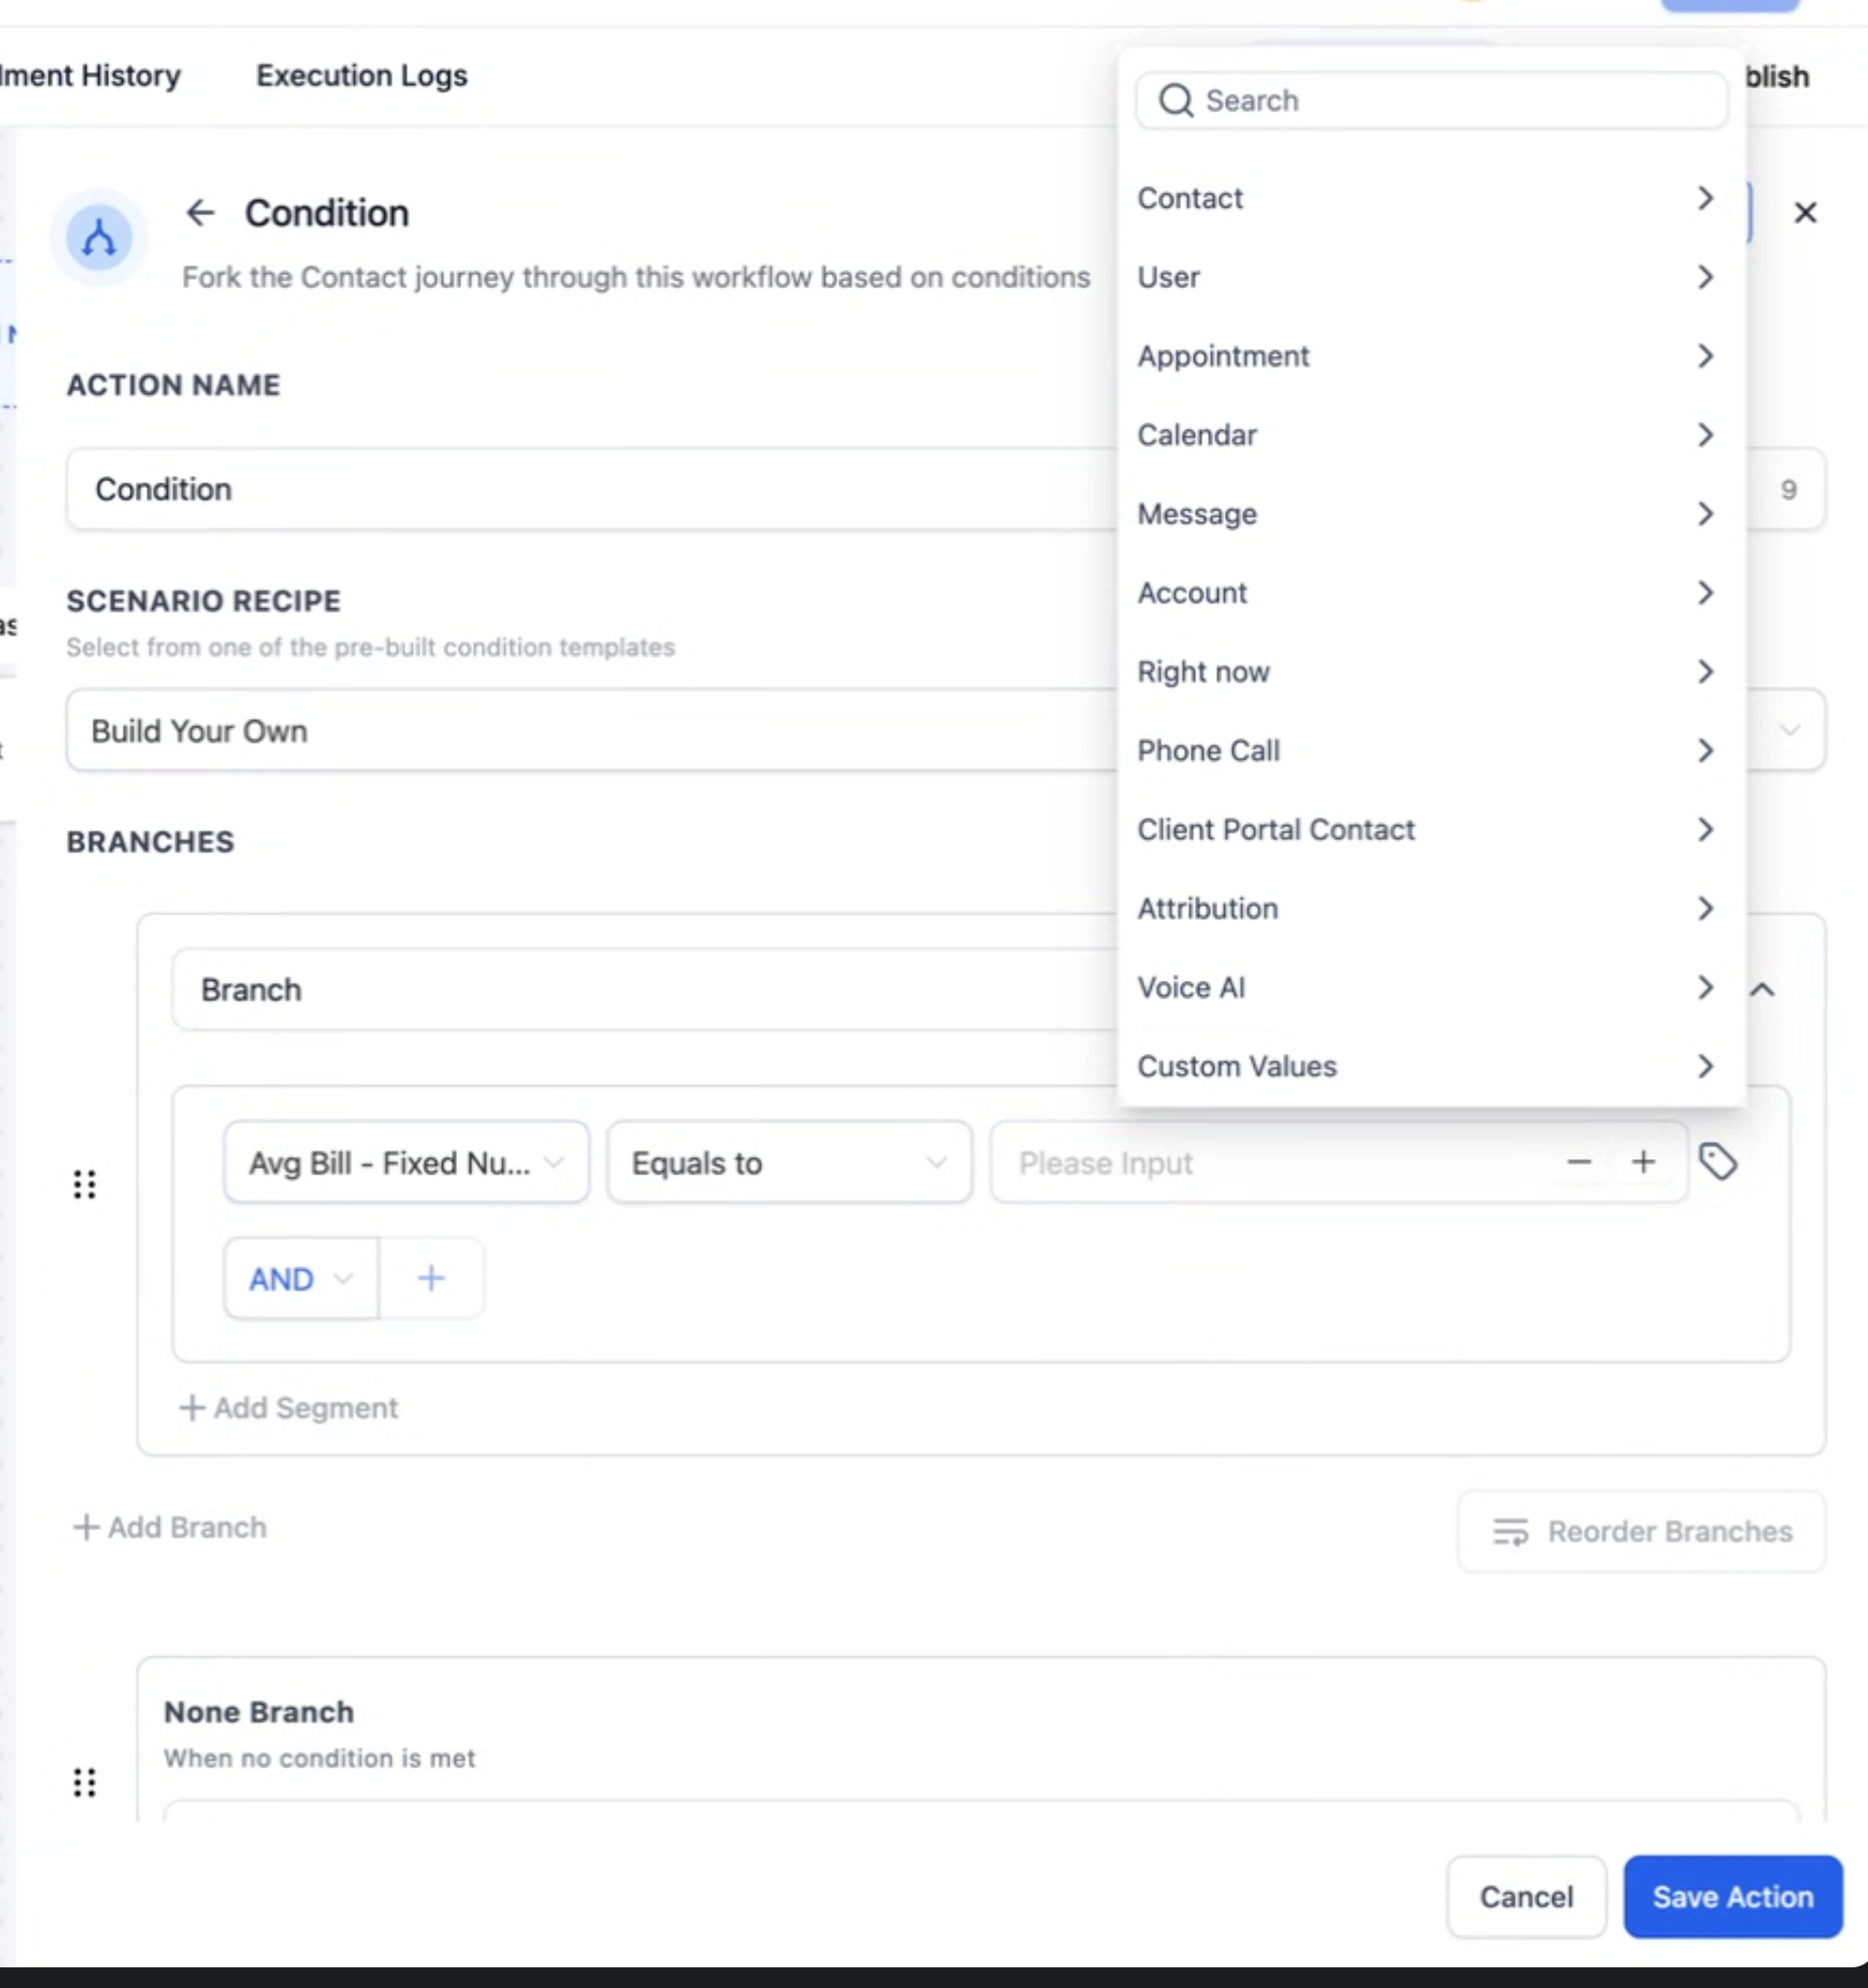
Task: Click the plus stepper in value input
Action: pos(1643,1162)
